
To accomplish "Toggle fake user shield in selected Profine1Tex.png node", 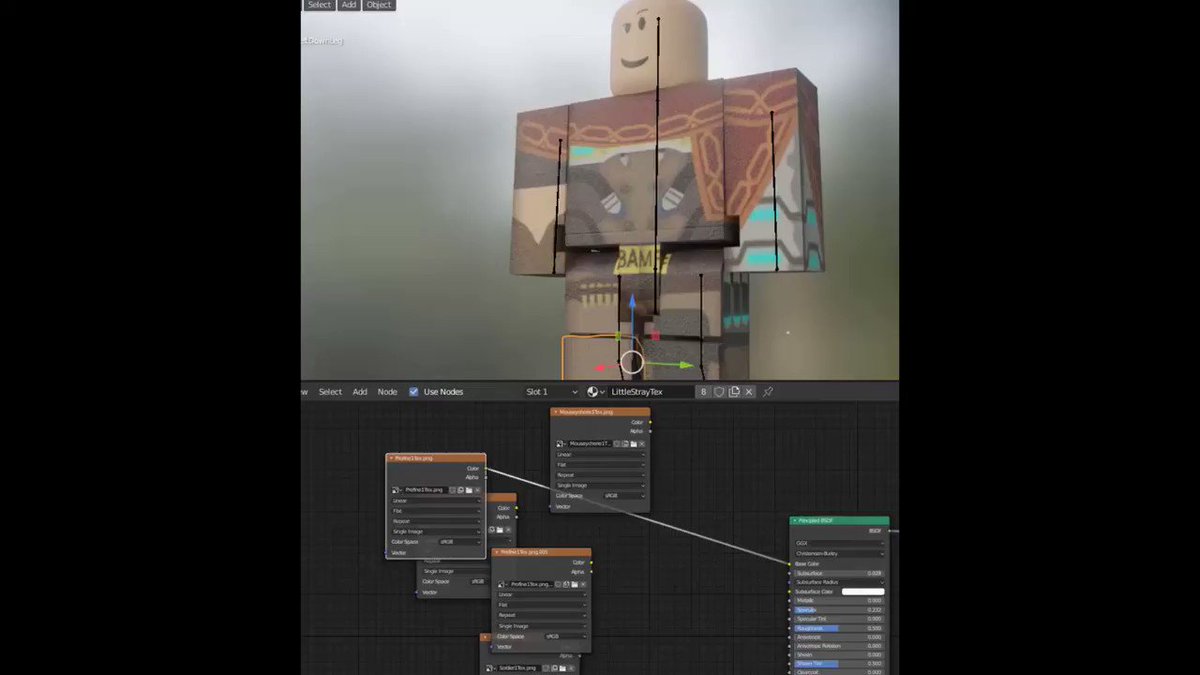I will [452, 490].
